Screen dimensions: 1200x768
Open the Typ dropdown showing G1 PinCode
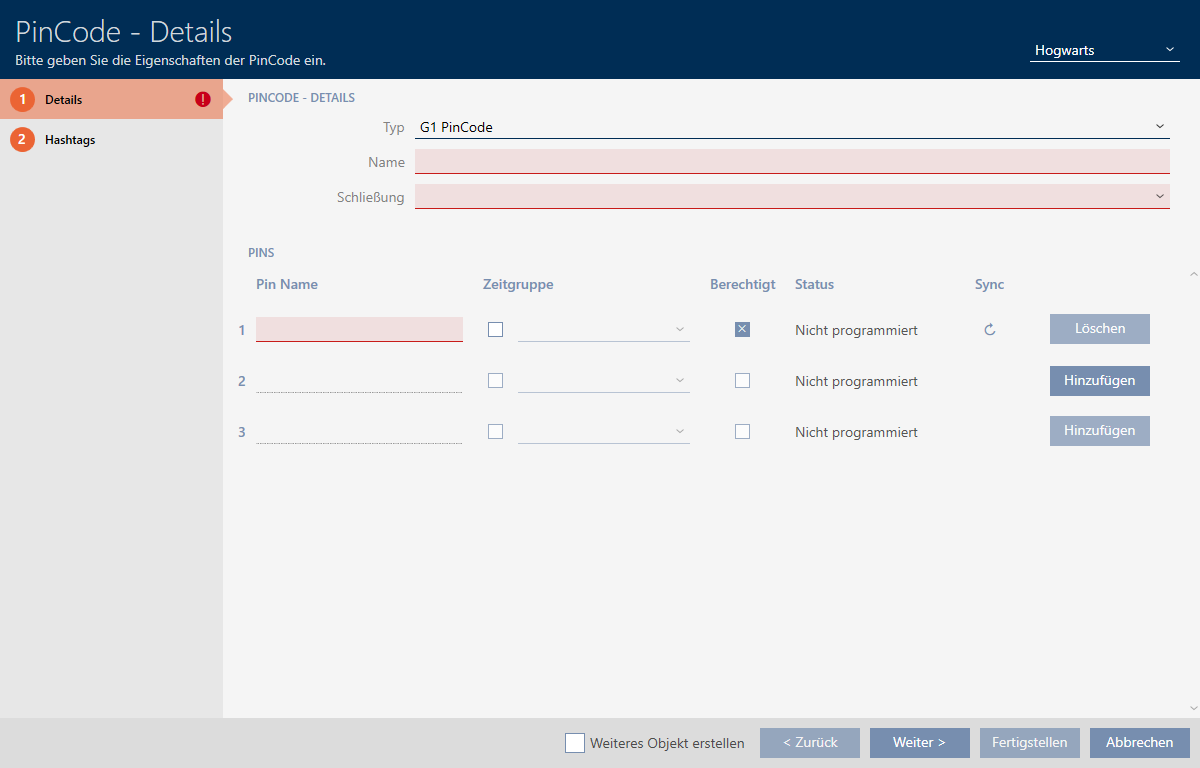[x=792, y=127]
